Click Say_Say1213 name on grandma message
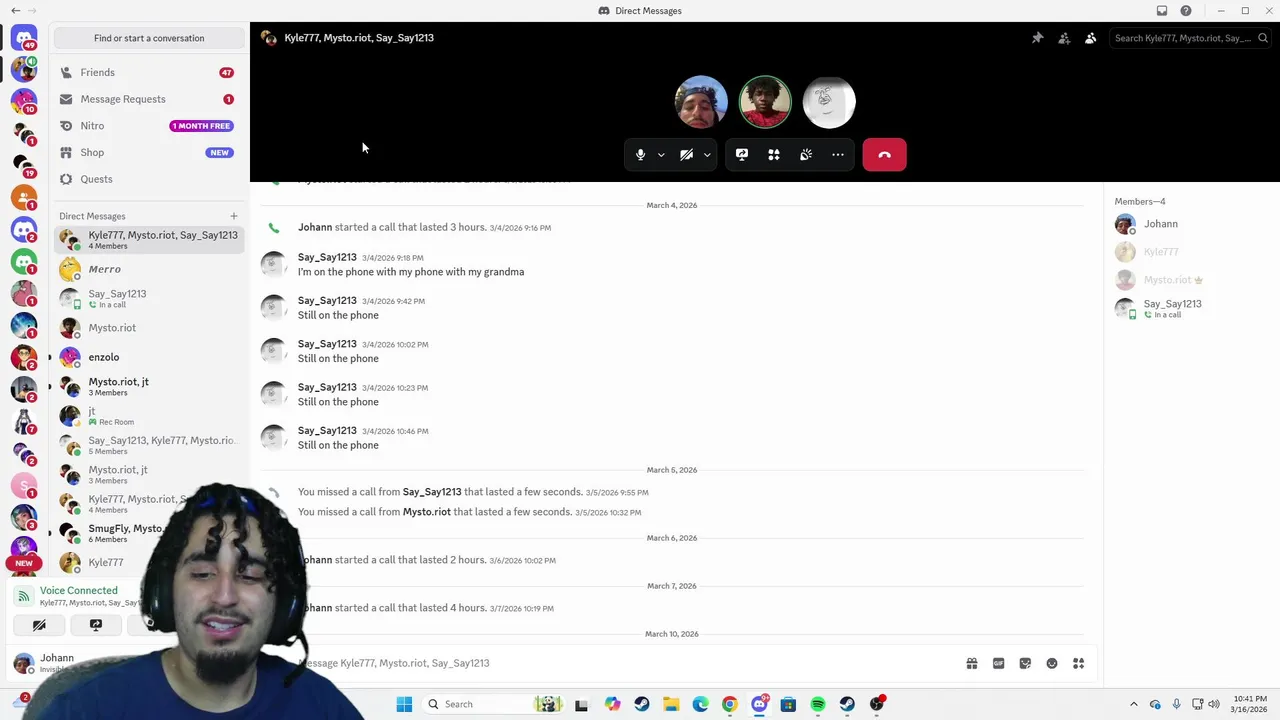Viewport: 1280px width, 720px height. tap(327, 257)
